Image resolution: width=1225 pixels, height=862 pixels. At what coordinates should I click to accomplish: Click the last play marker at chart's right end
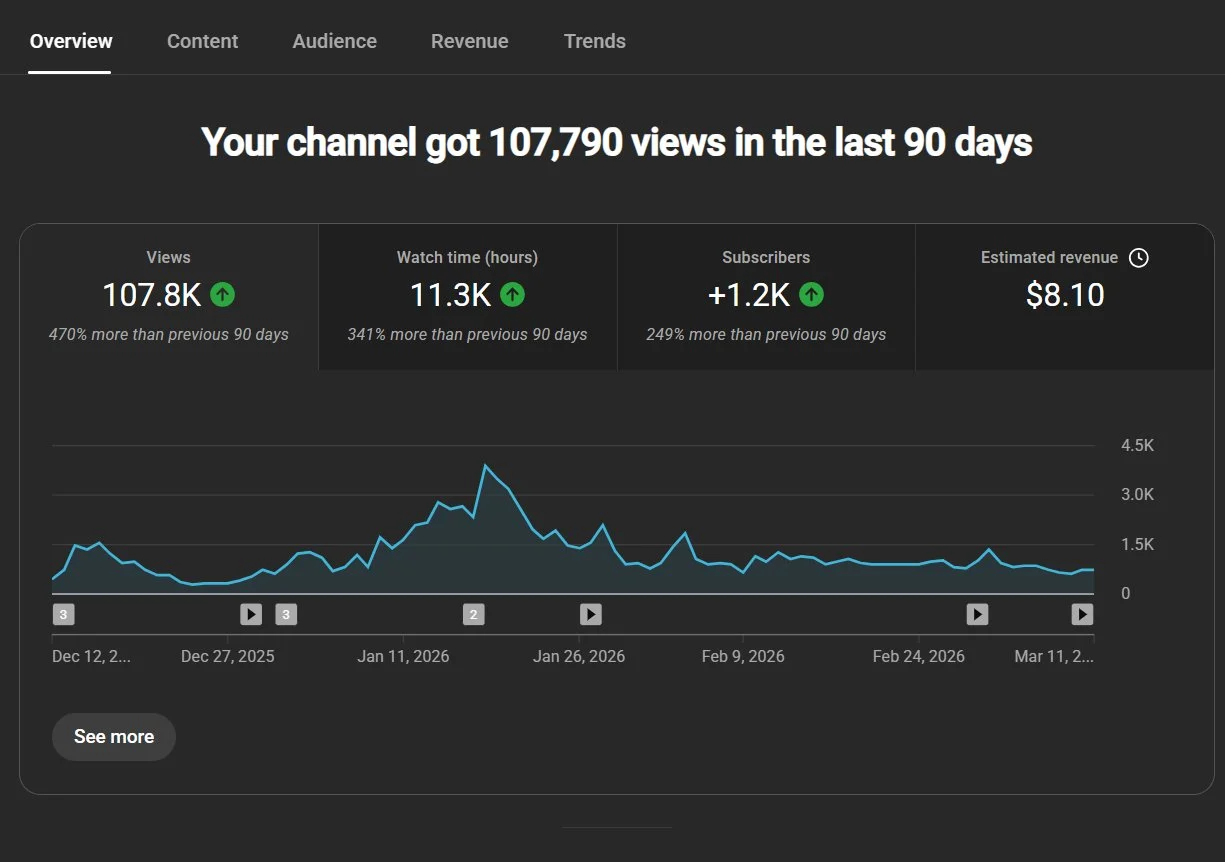coord(1082,614)
